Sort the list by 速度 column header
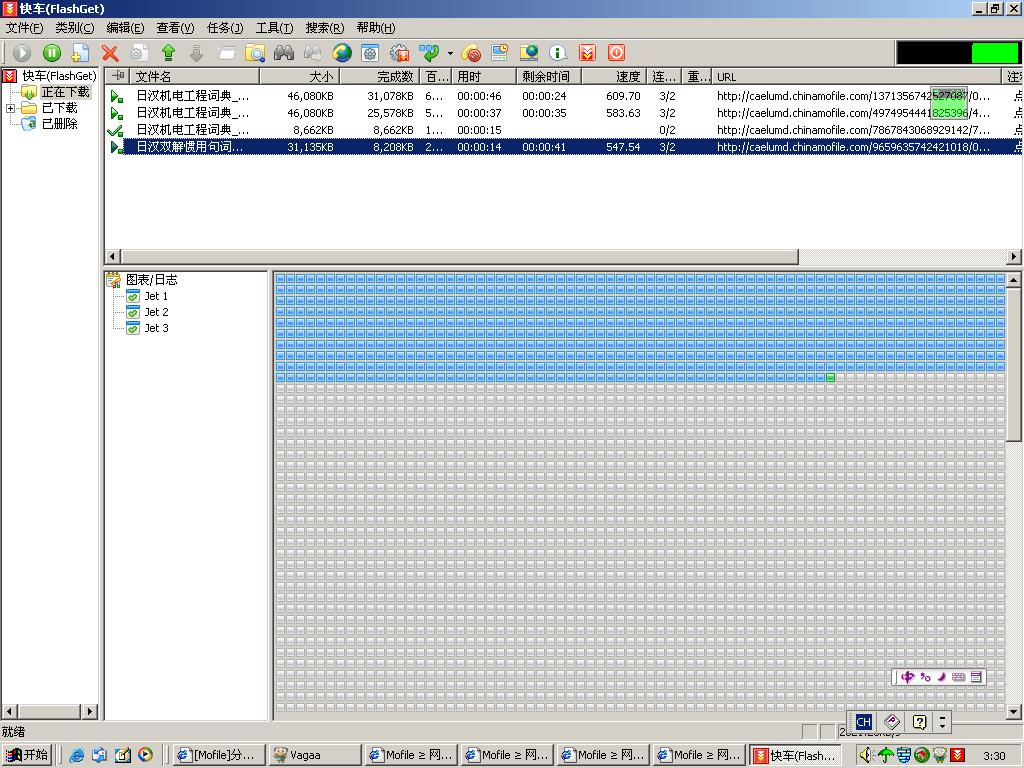This screenshot has height=768, width=1024. [614, 76]
